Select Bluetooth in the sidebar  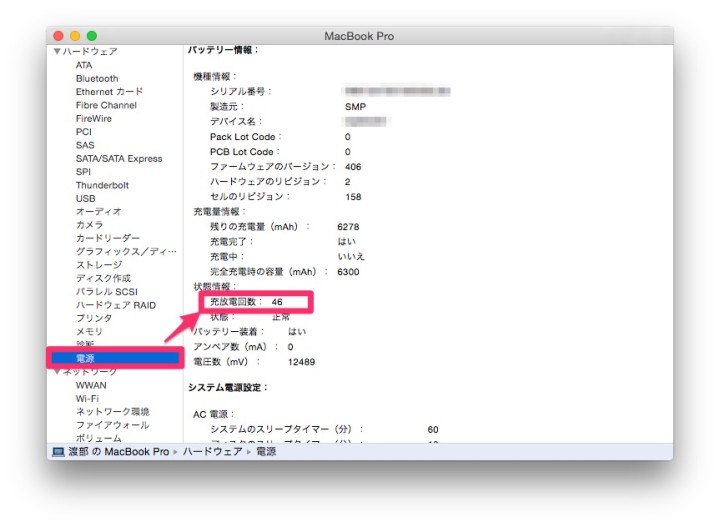tap(97, 78)
